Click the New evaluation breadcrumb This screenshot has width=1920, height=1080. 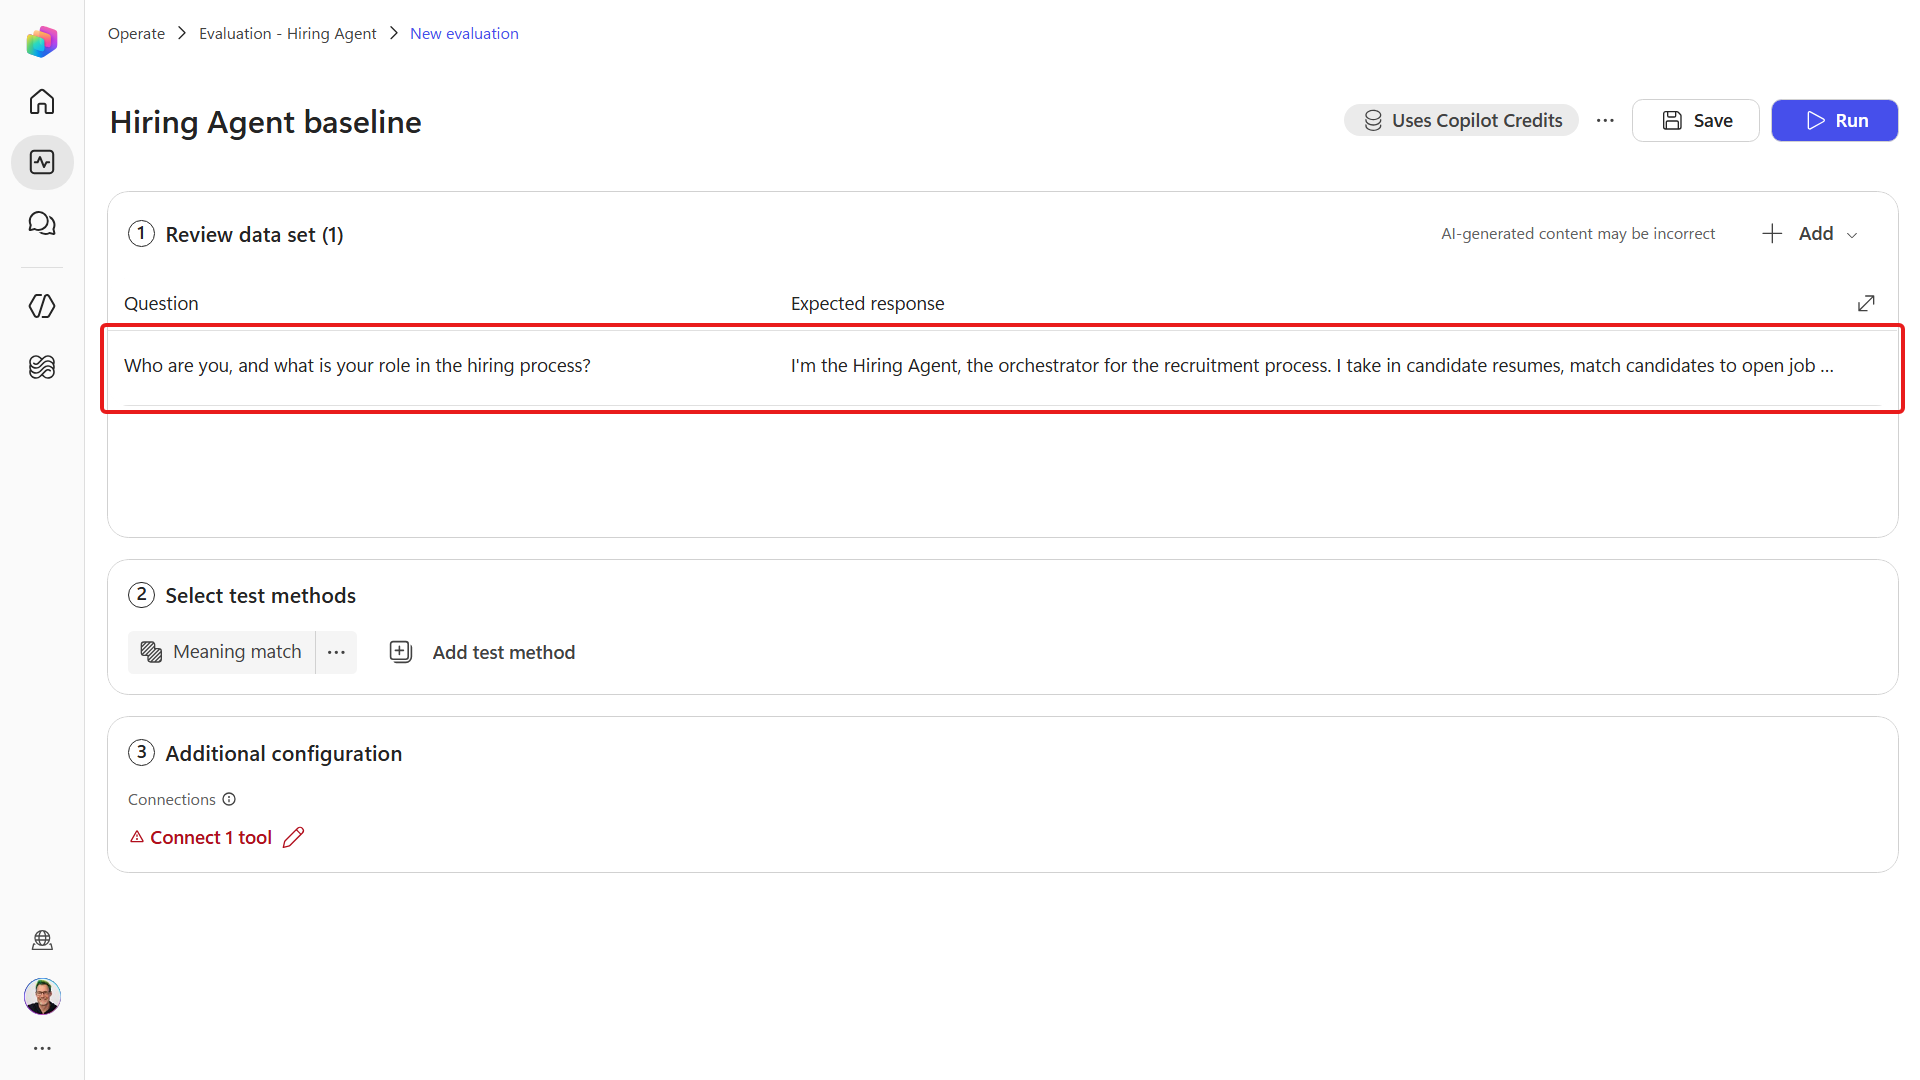click(464, 33)
